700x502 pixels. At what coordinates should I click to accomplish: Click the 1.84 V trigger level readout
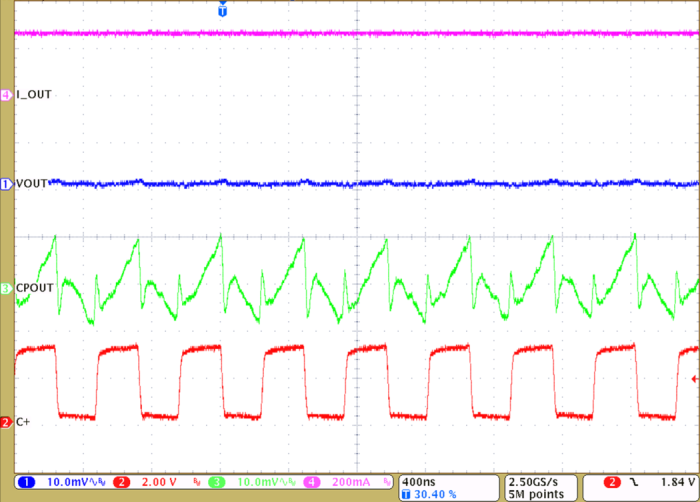pos(672,482)
